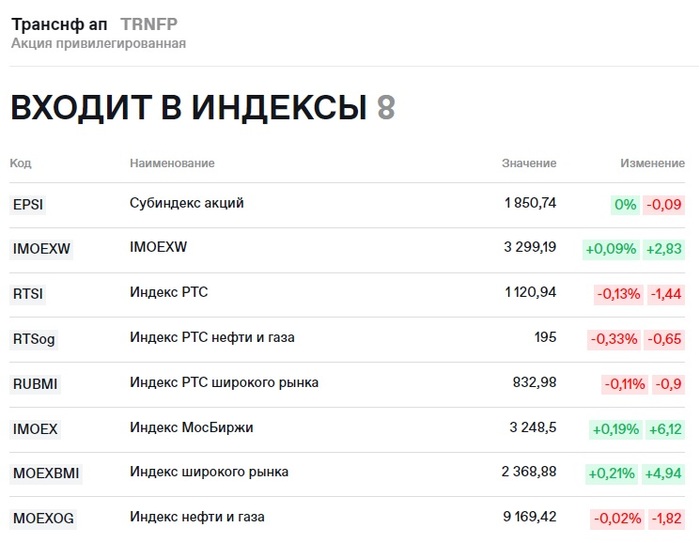Viewport: 700px width, 543px height.
Task: Click the TRNFP ticker symbol
Action: pyautogui.click(x=149, y=24)
